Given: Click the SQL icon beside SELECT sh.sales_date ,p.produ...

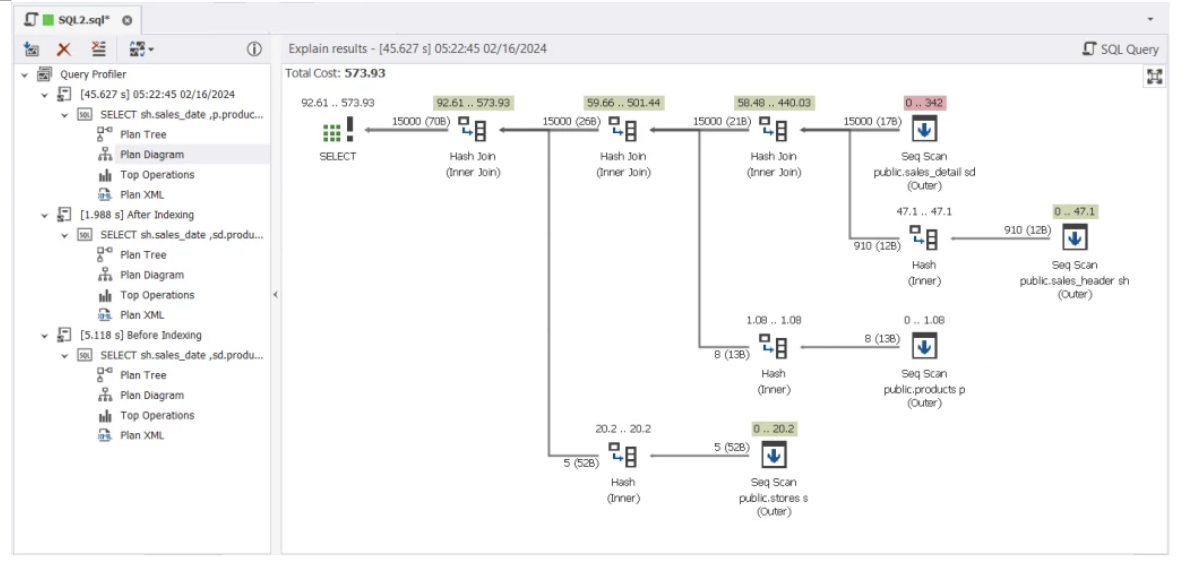Looking at the screenshot, I should tap(84, 115).
